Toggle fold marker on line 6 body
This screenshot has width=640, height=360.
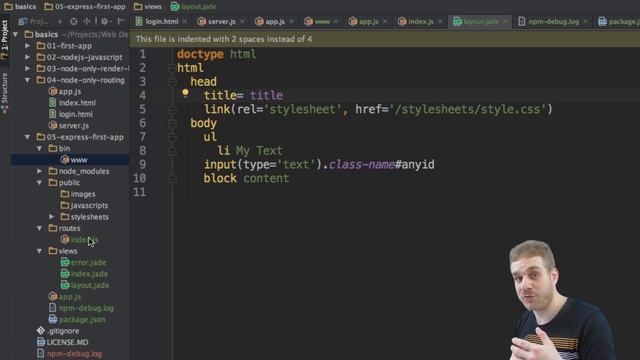click(172, 124)
